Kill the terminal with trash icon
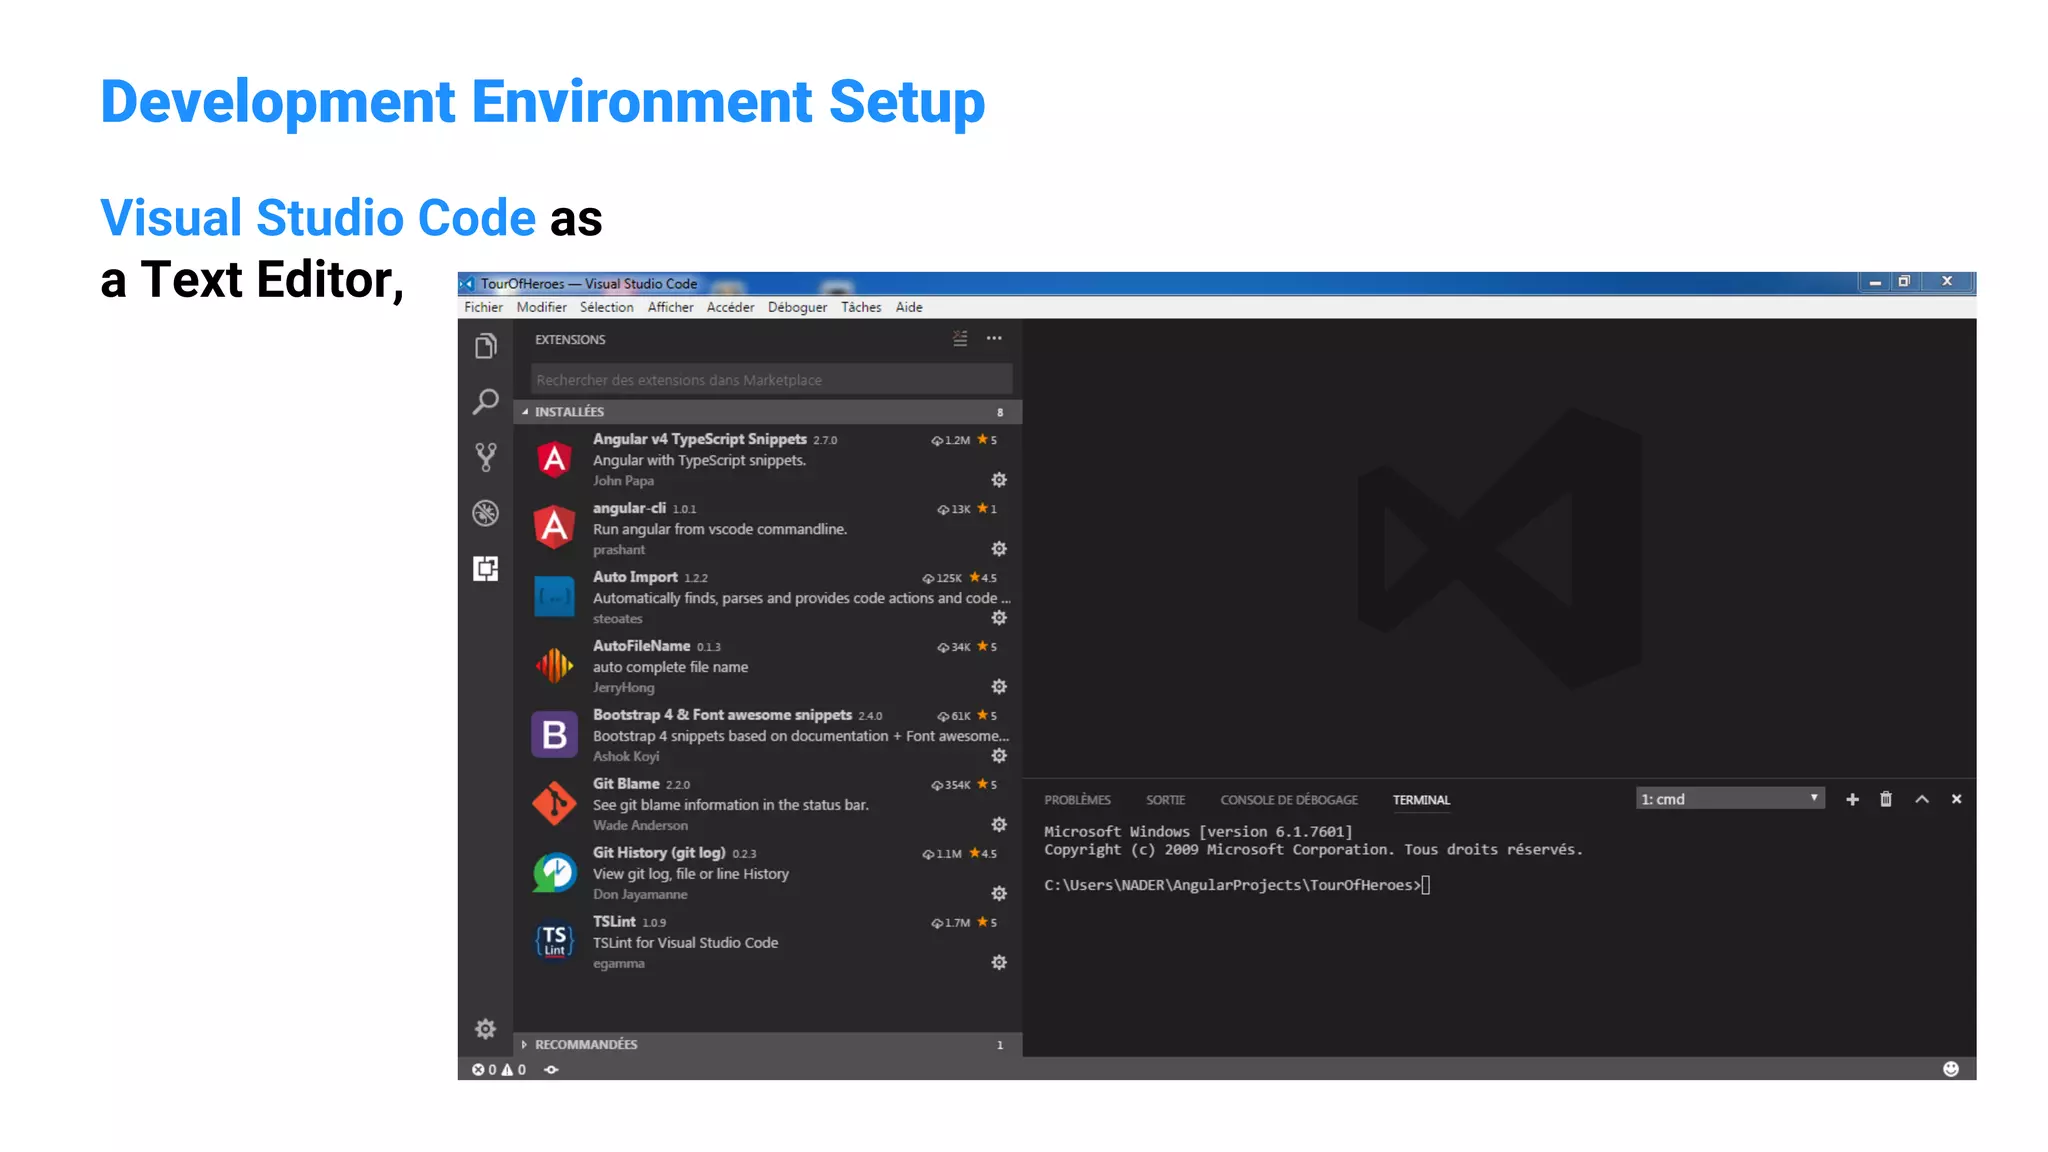Screen dimensions: 2048x1152 pyautogui.click(x=1886, y=799)
